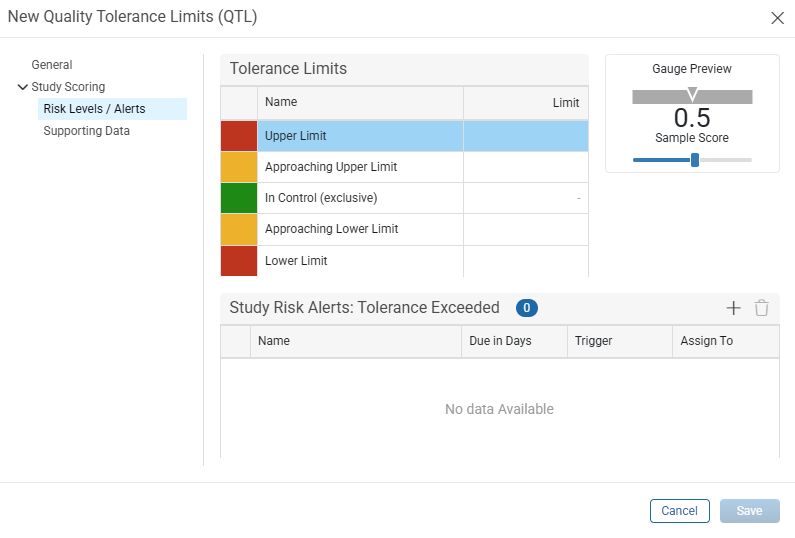Click the alert count badge showing 0
The width and height of the screenshot is (795, 538).
point(527,308)
